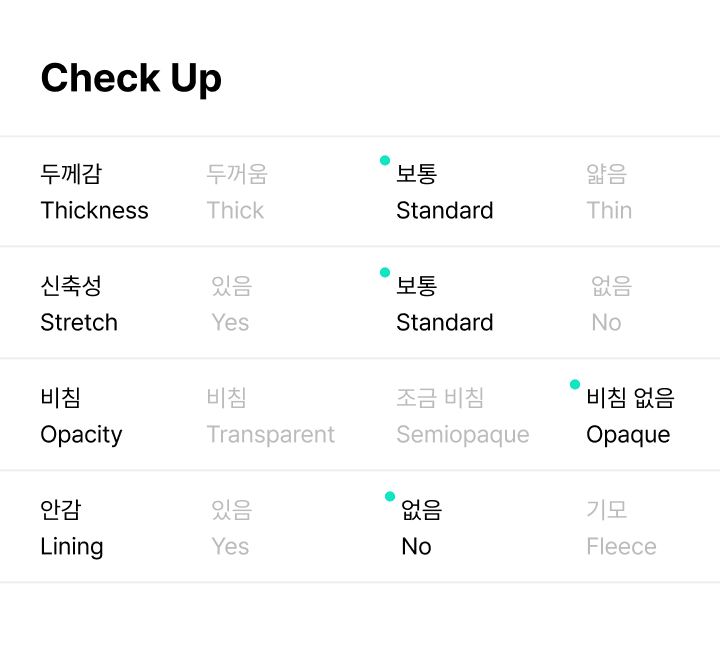
Task: Select the Thick thickness option
Action: coord(236,192)
